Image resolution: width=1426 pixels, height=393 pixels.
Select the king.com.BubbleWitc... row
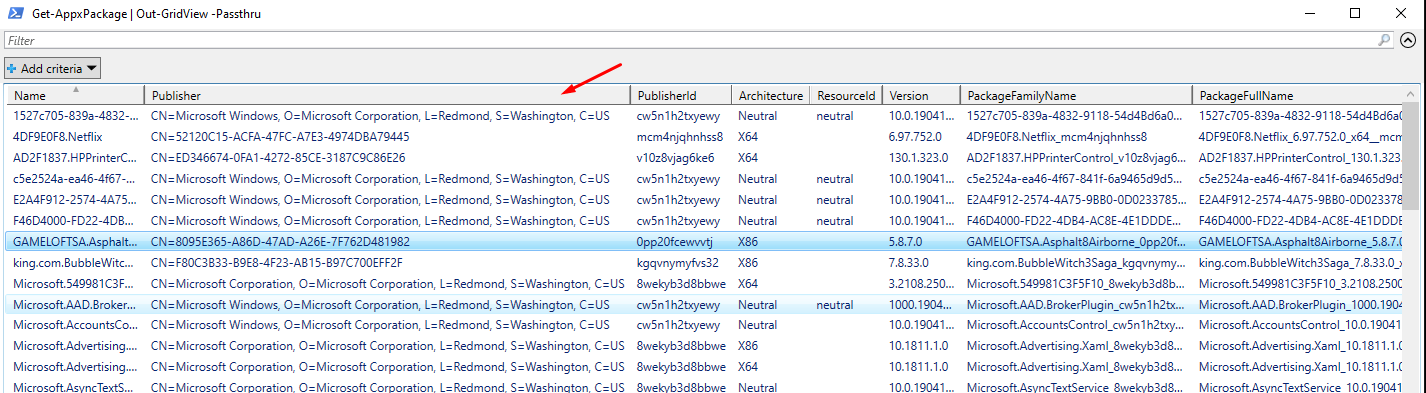(x=704, y=263)
